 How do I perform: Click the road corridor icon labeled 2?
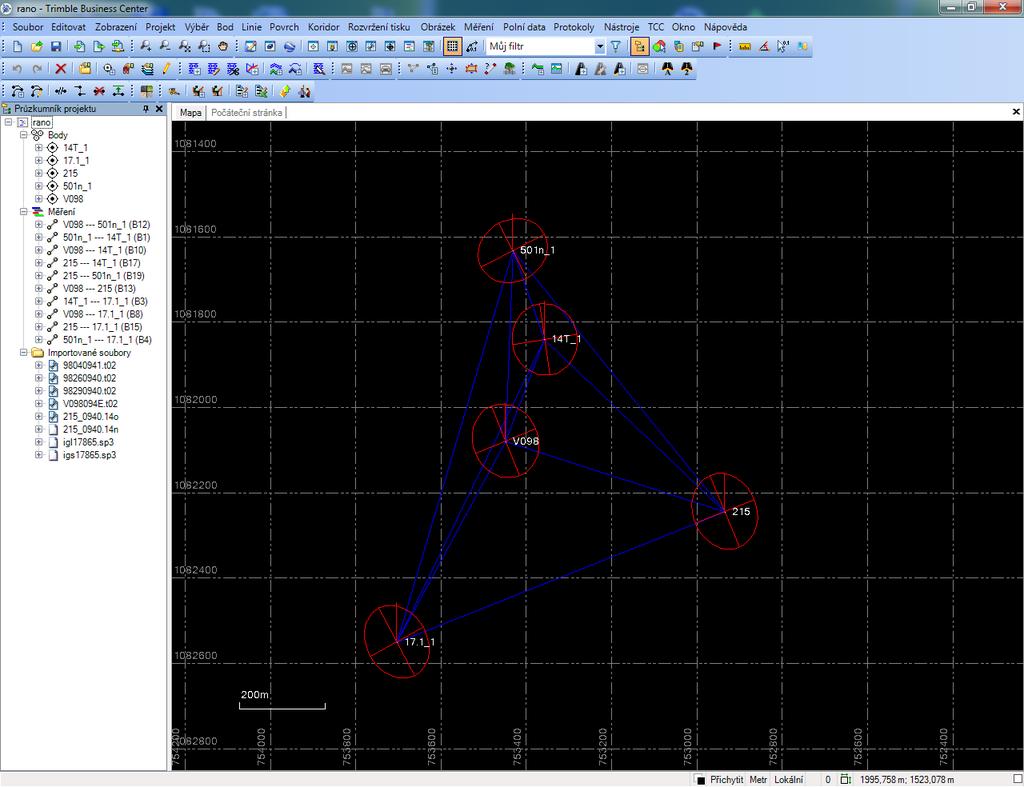686,69
